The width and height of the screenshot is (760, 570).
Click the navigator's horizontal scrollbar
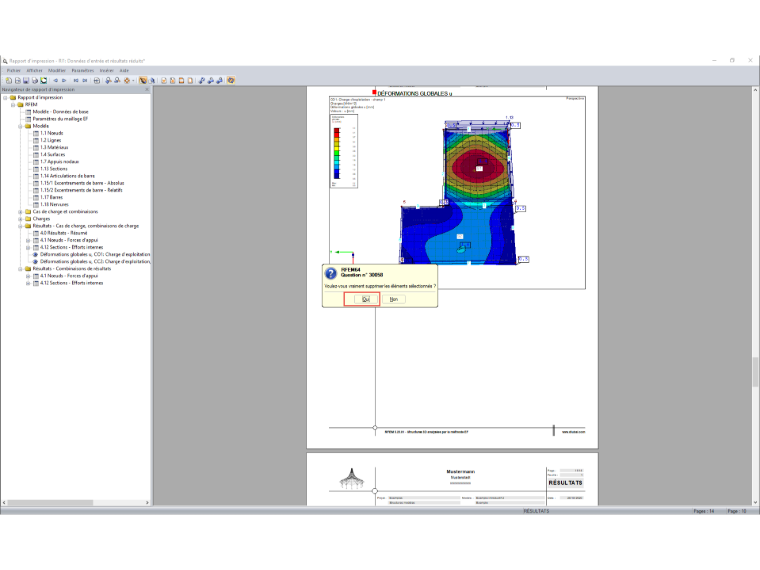click(75, 503)
